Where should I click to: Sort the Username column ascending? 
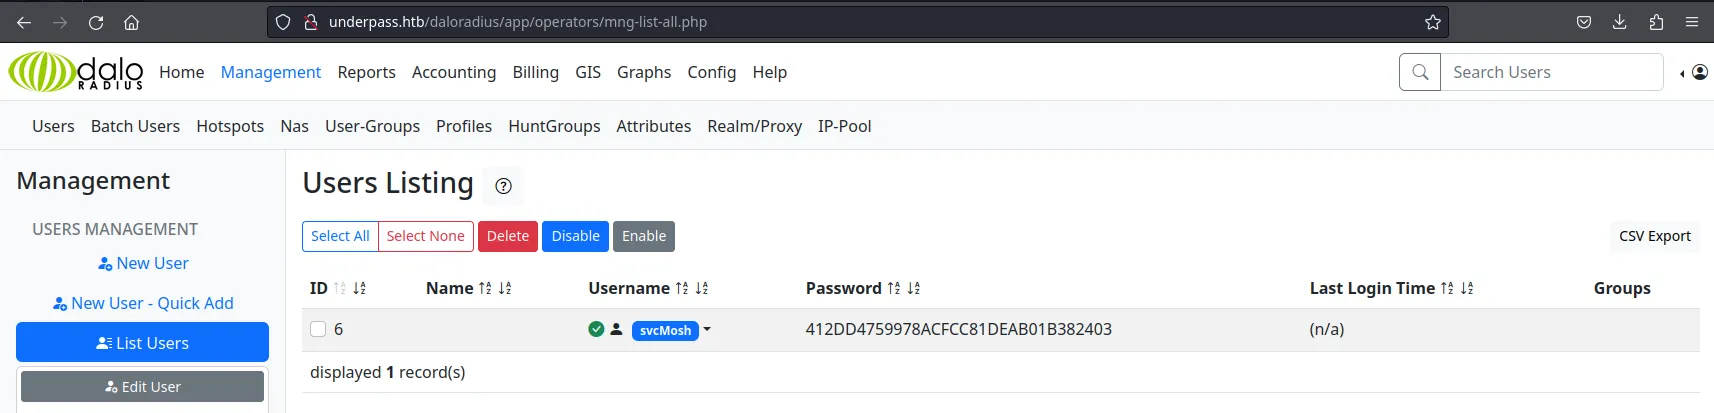[682, 288]
